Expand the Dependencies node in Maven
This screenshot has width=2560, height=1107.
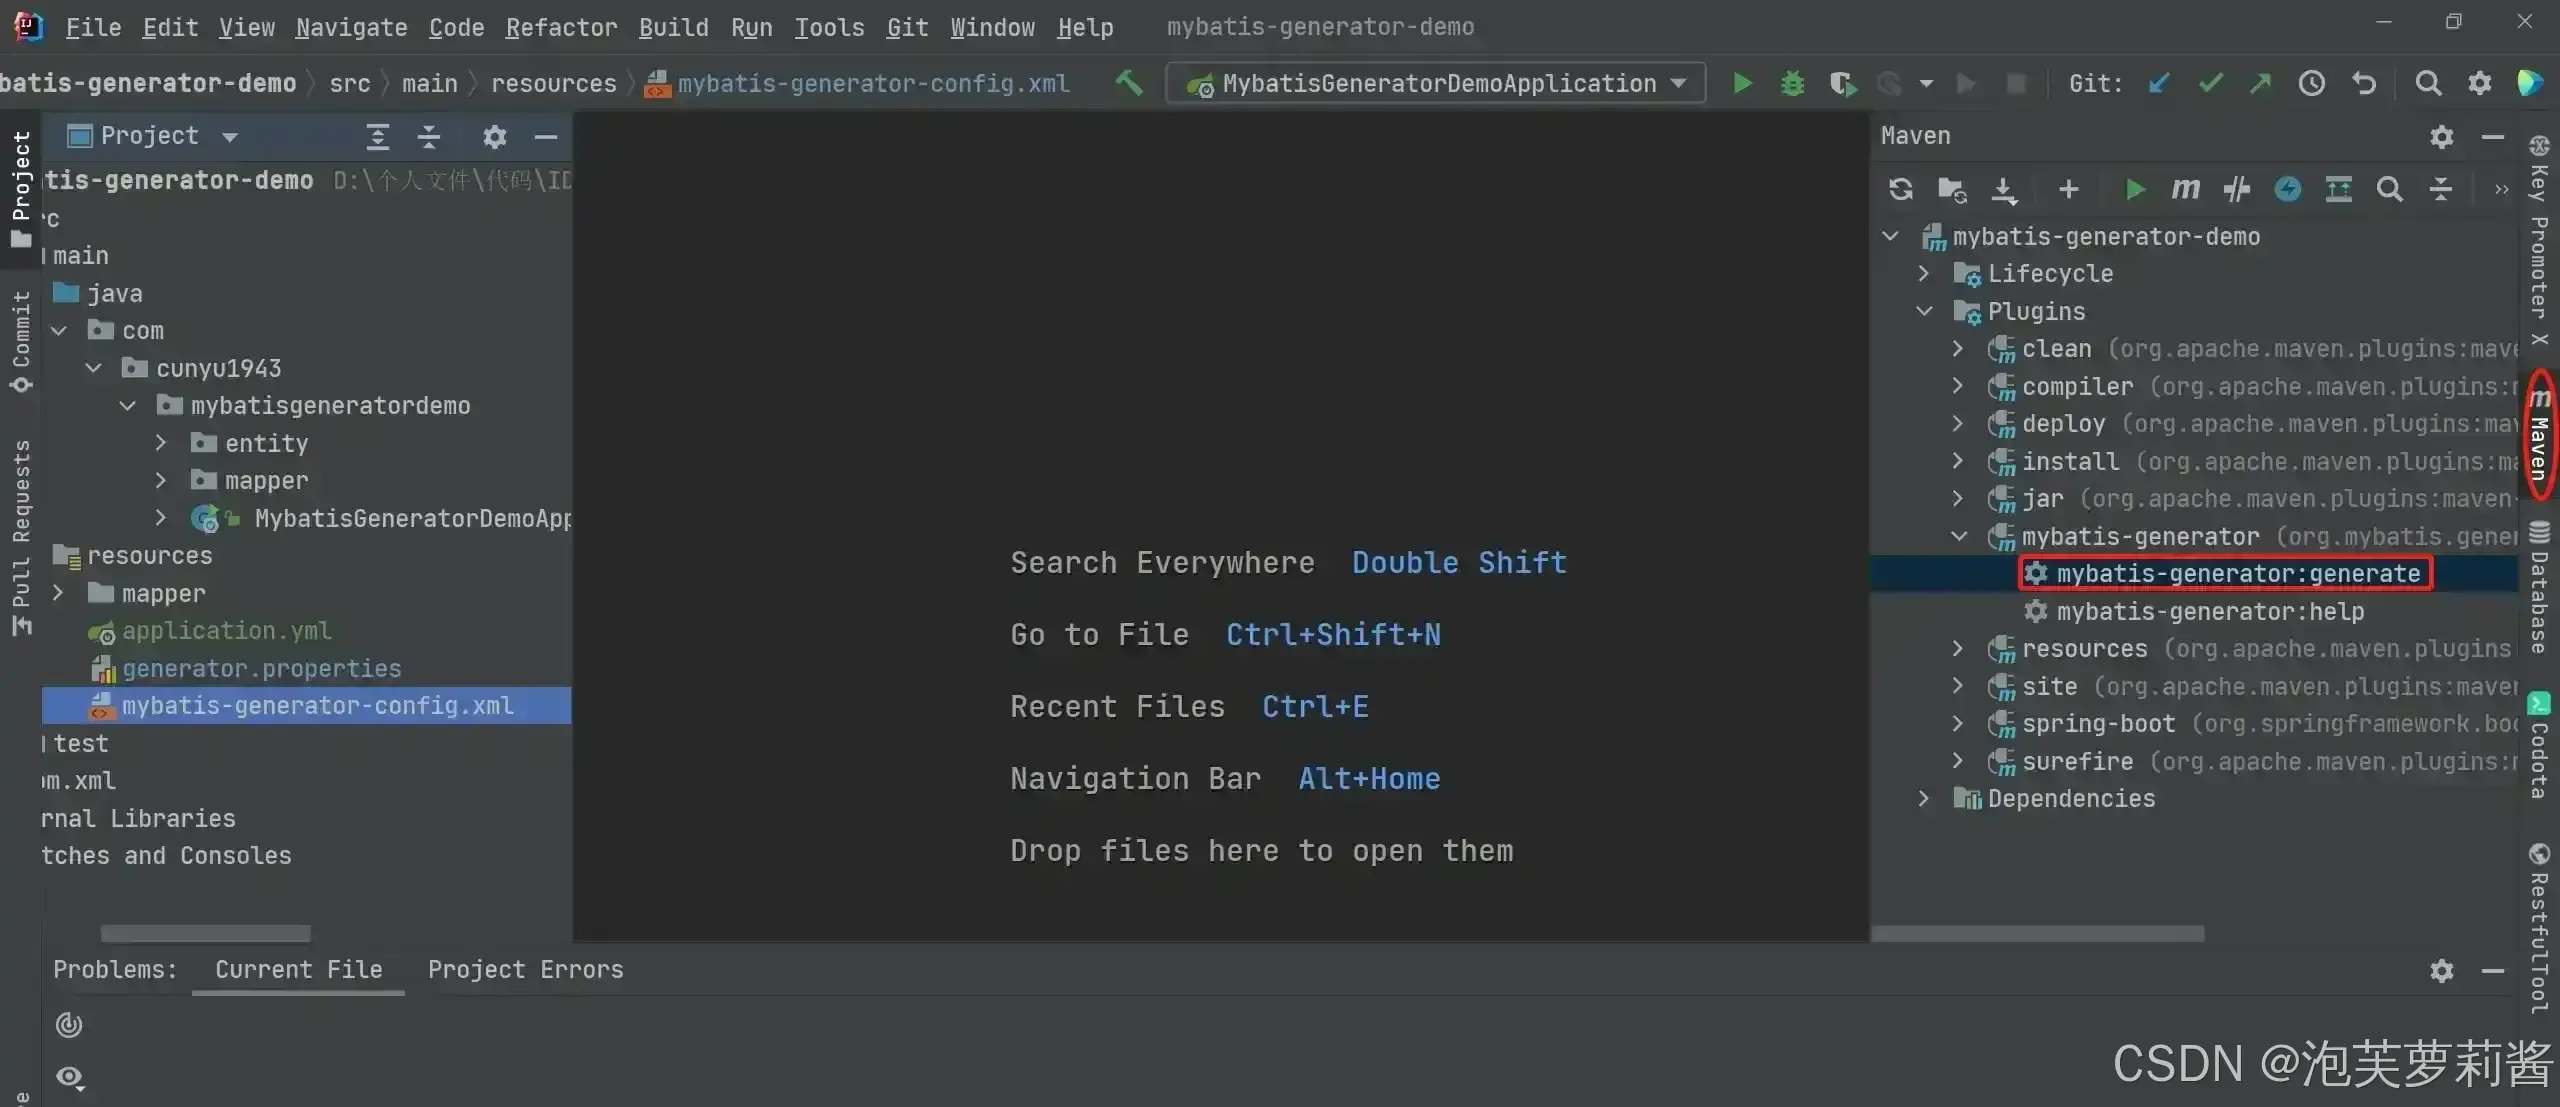[1923, 798]
